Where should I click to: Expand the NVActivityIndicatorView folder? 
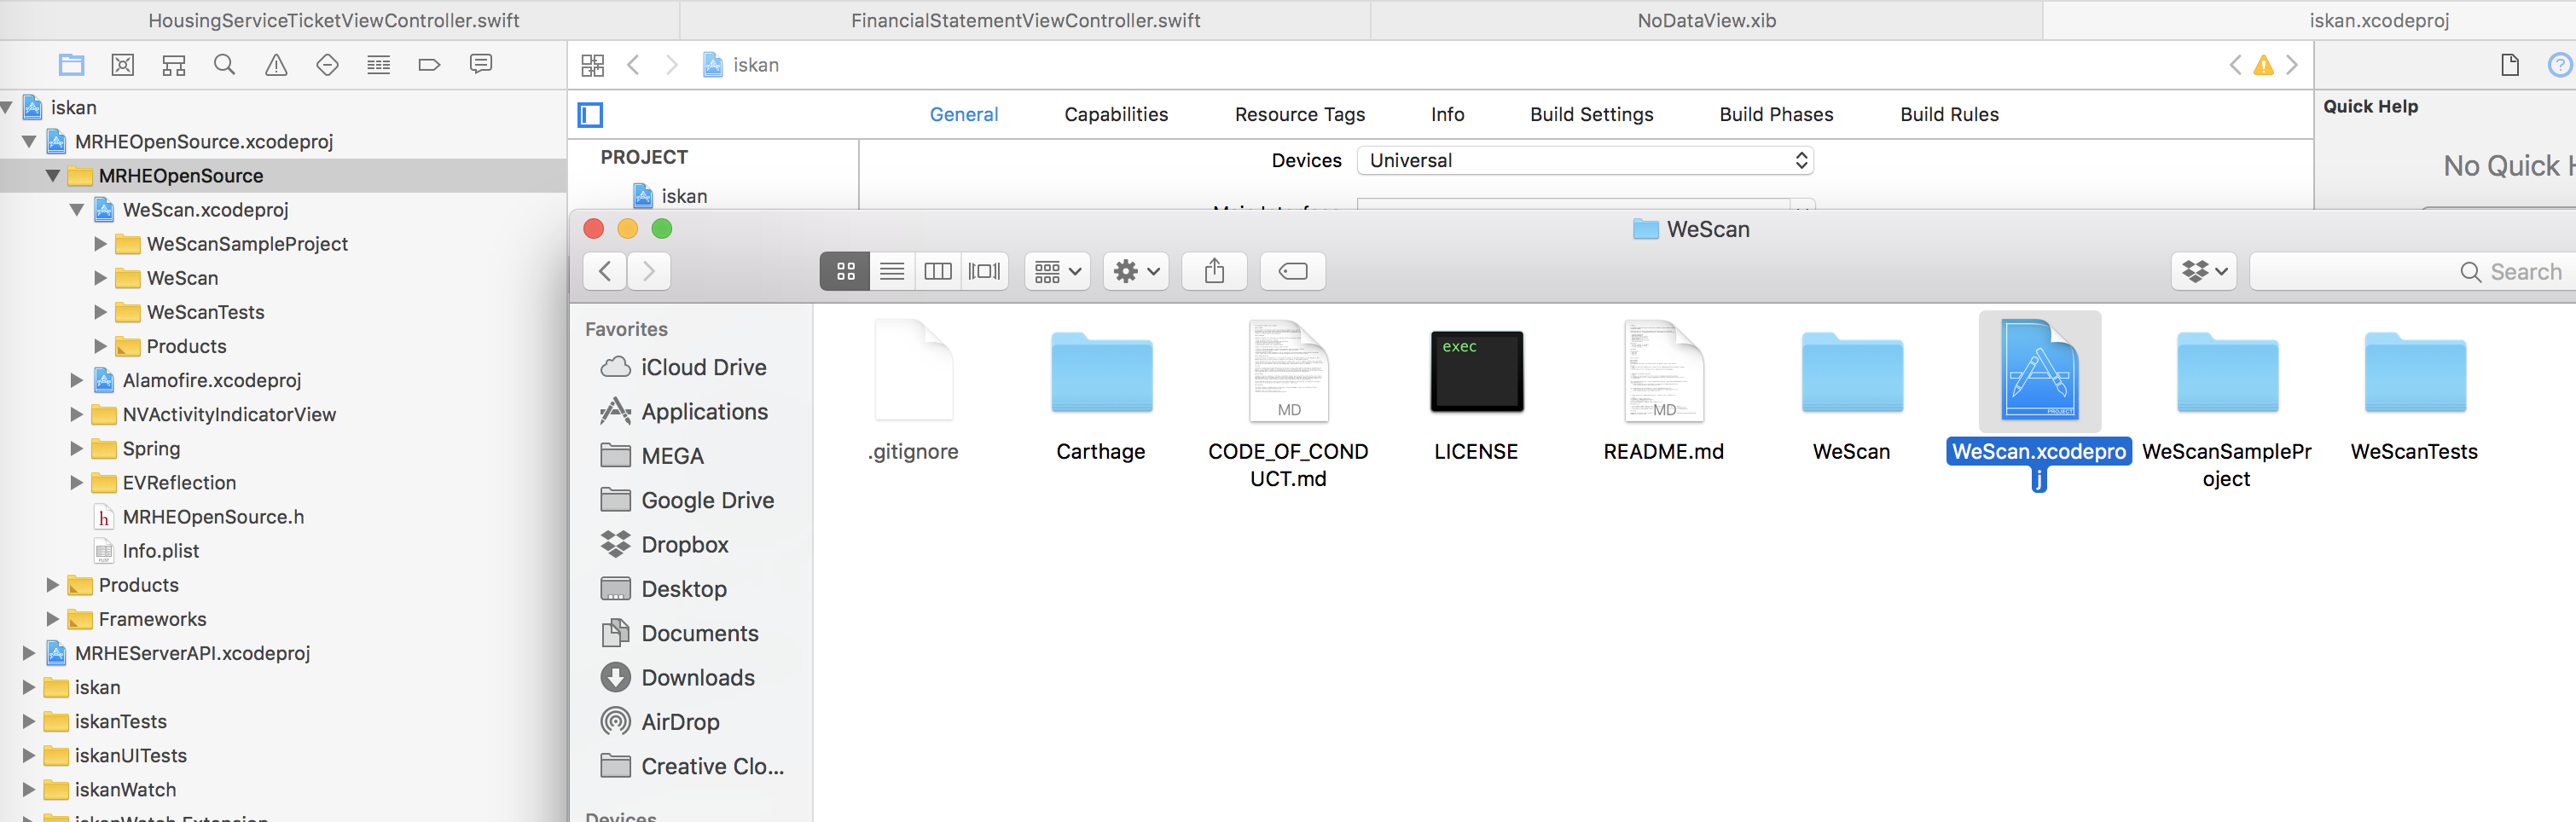pos(76,414)
